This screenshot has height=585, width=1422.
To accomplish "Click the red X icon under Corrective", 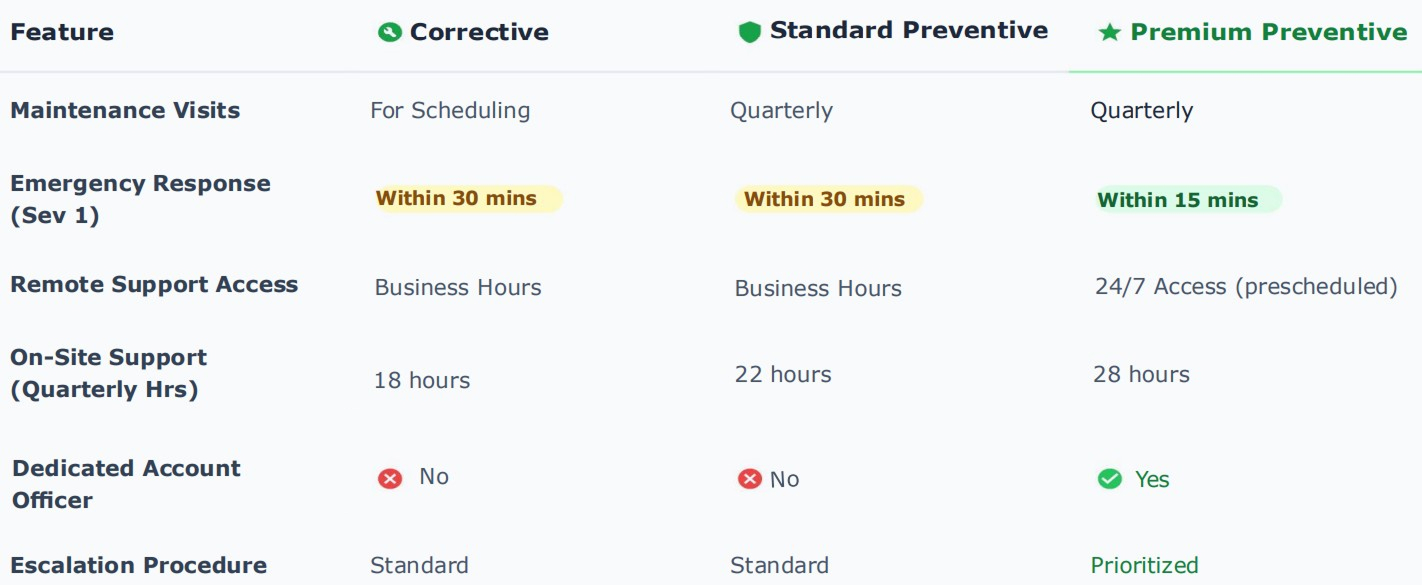I will [390, 479].
